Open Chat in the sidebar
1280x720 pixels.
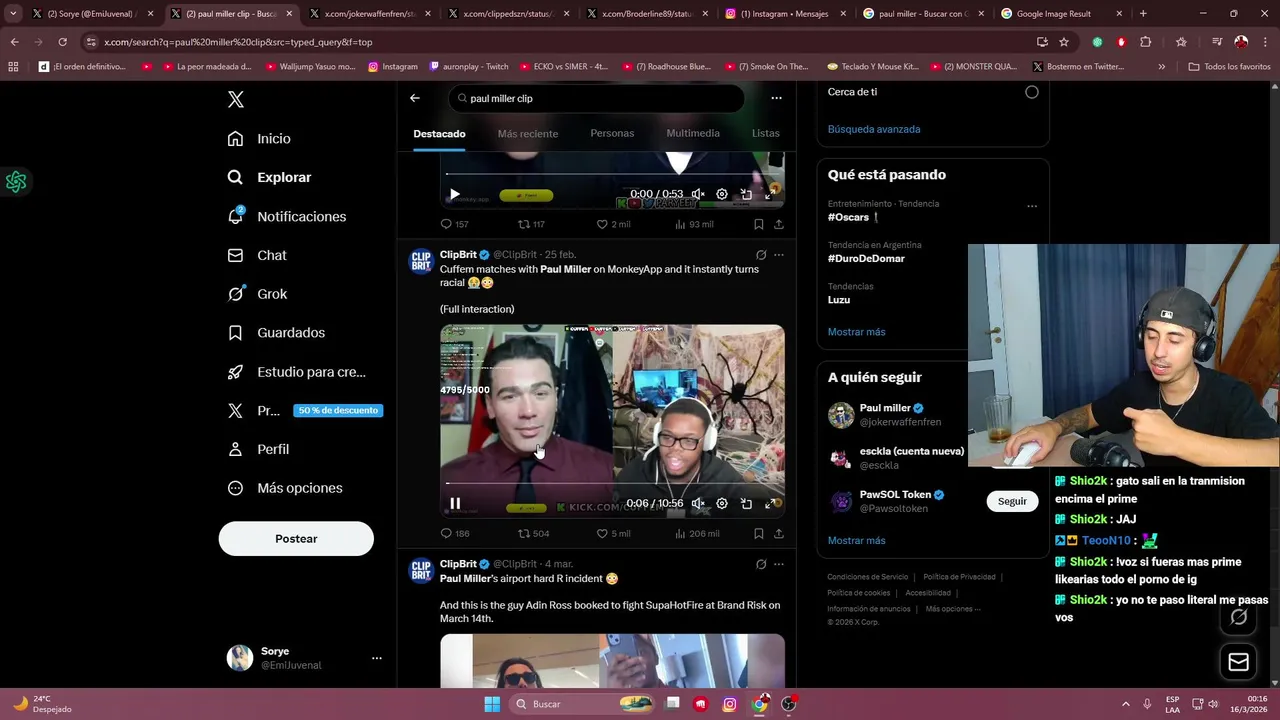tap(256, 255)
